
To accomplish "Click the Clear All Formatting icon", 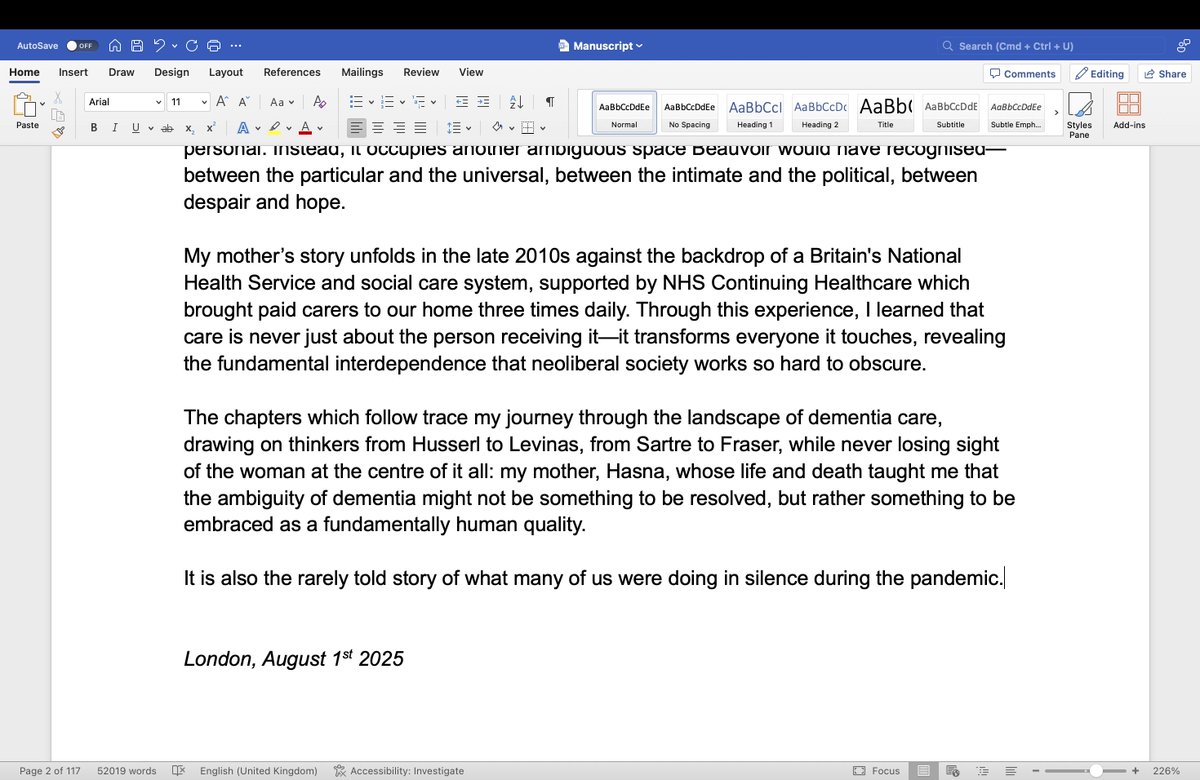I will [x=318, y=103].
